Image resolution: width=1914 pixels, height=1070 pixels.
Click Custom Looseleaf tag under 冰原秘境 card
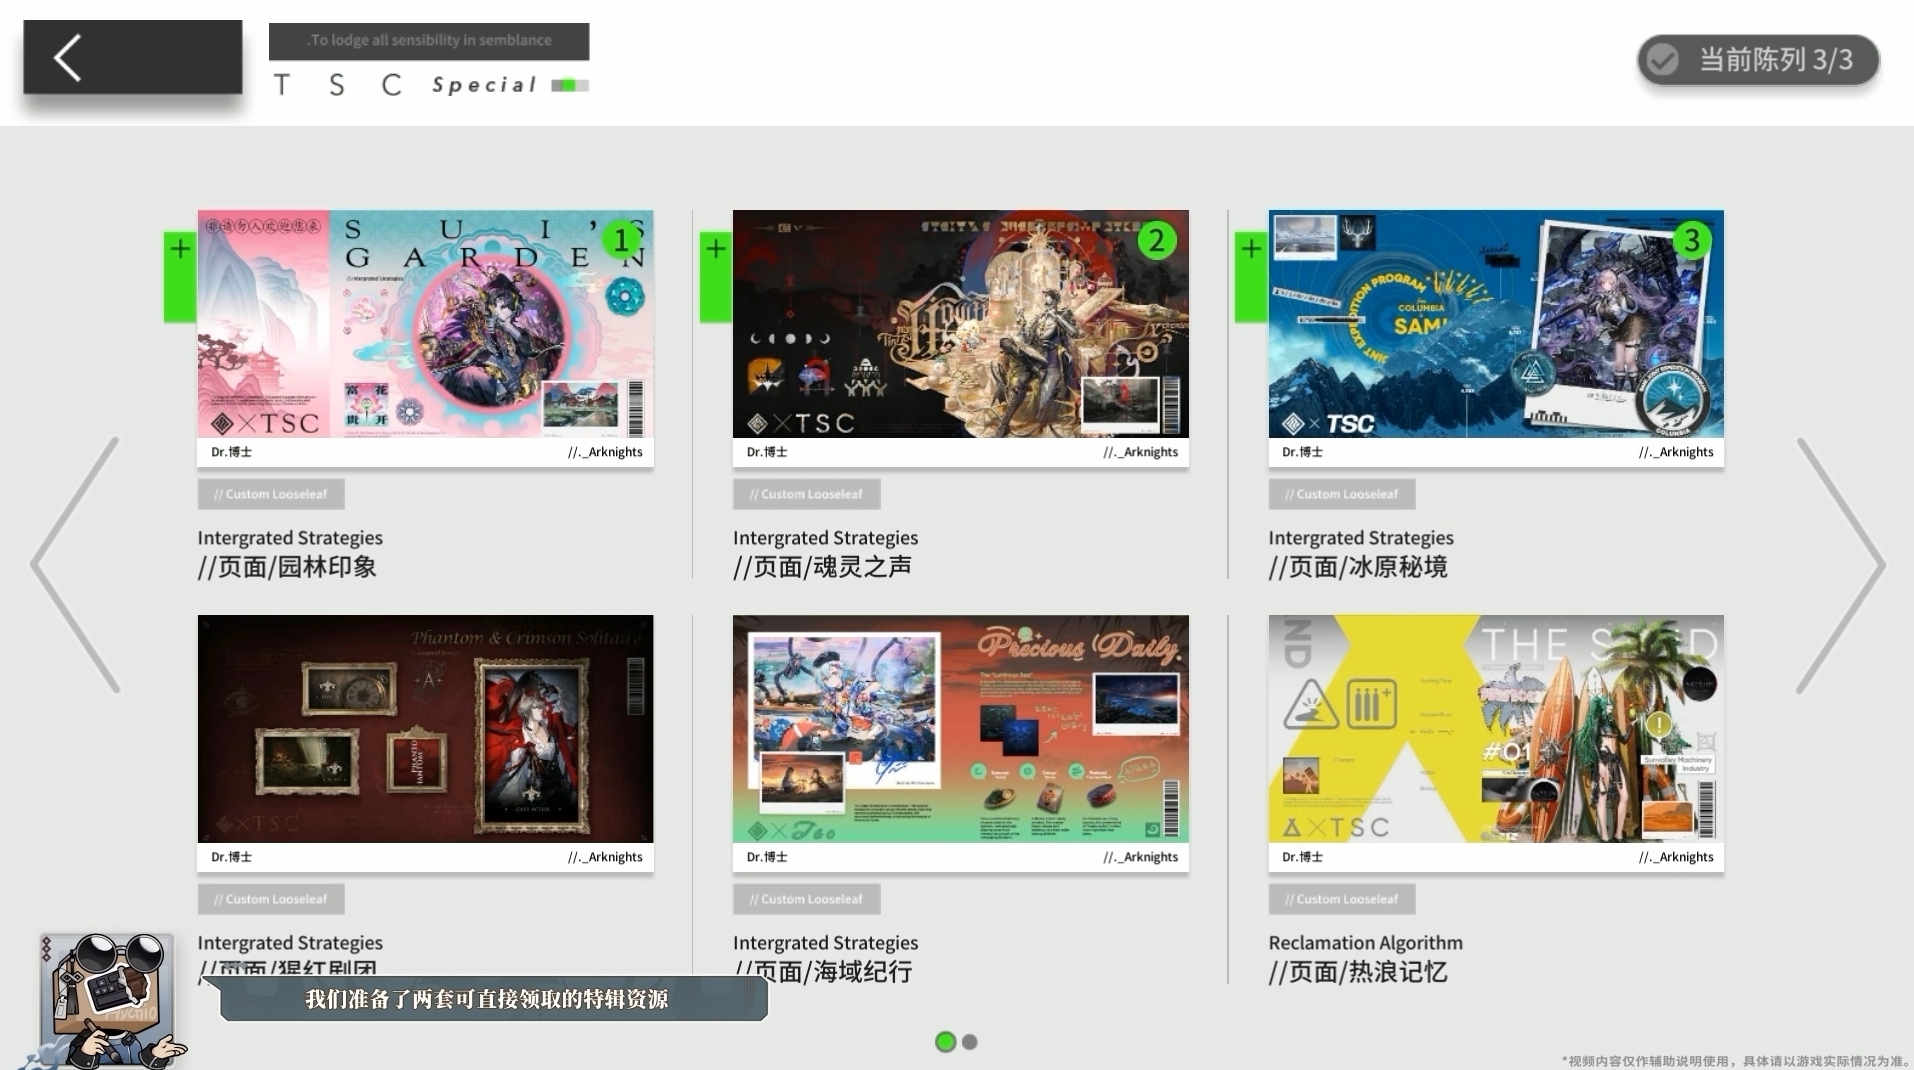[1342, 494]
